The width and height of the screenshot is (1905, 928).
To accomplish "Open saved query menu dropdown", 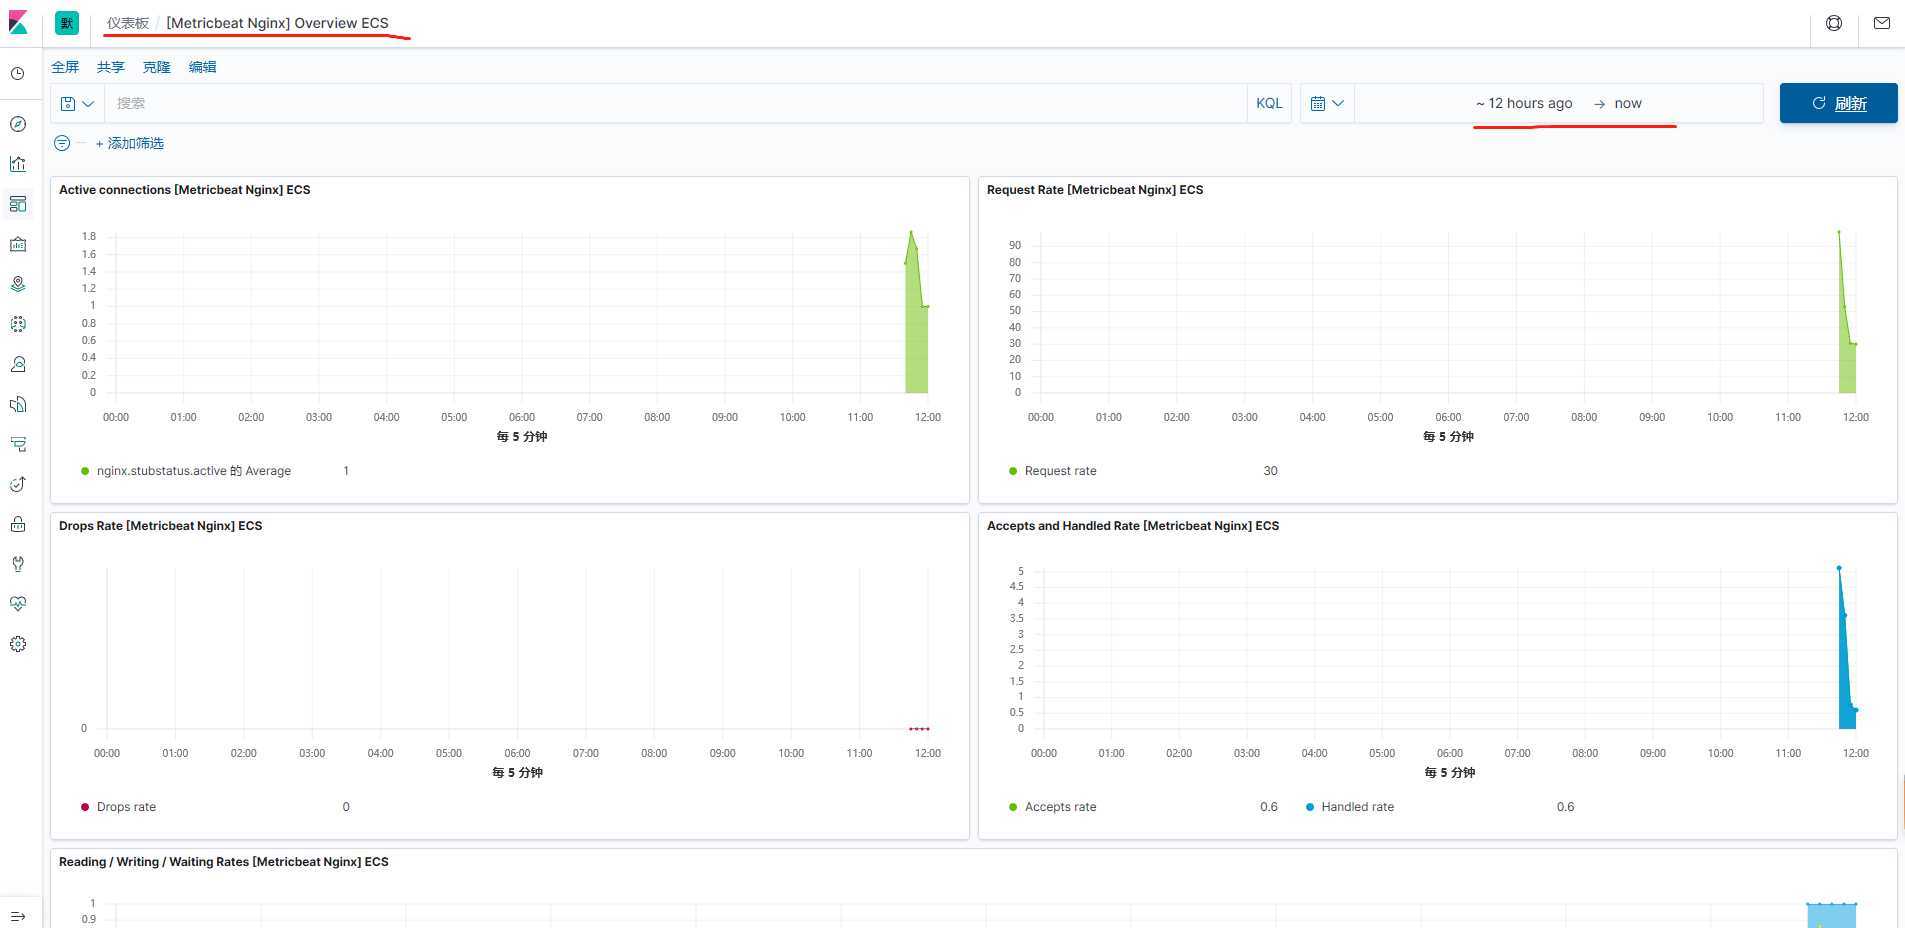I will (x=77, y=103).
